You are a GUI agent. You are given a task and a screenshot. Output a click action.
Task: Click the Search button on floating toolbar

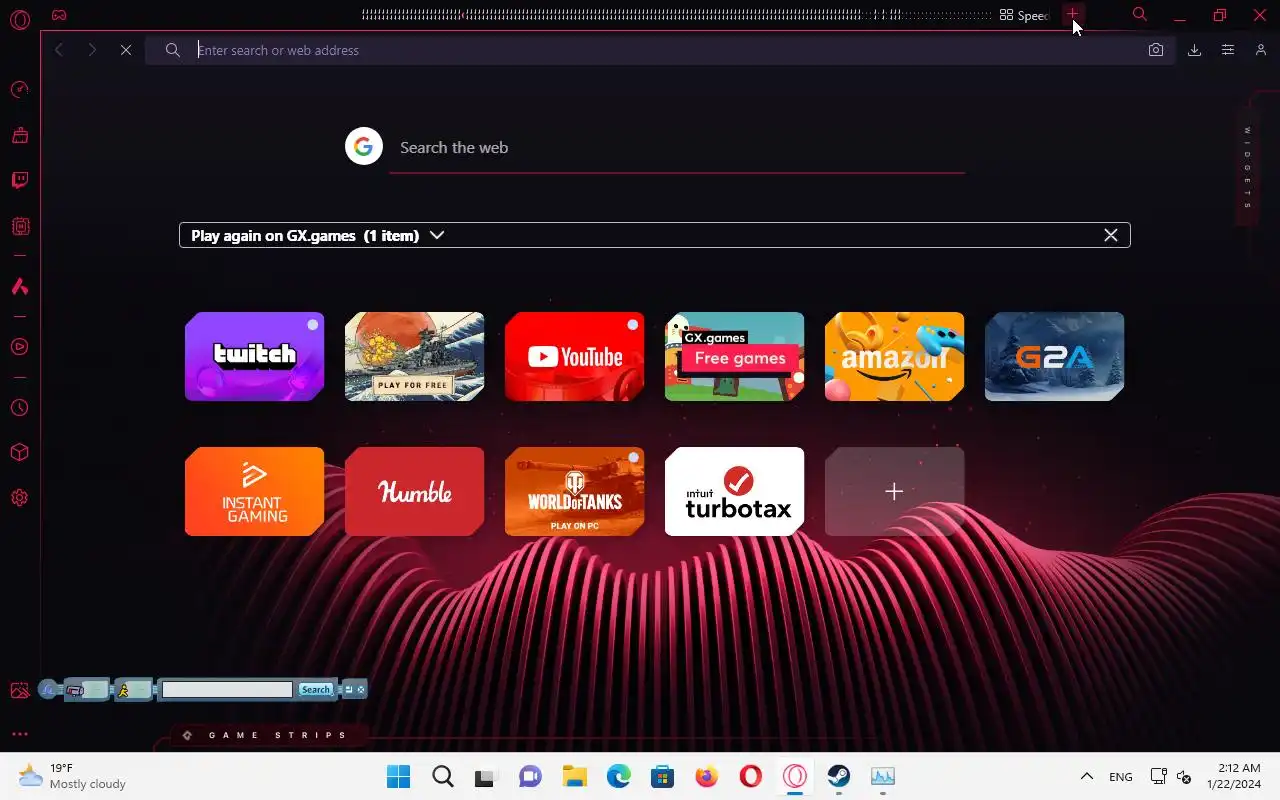(x=315, y=689)
